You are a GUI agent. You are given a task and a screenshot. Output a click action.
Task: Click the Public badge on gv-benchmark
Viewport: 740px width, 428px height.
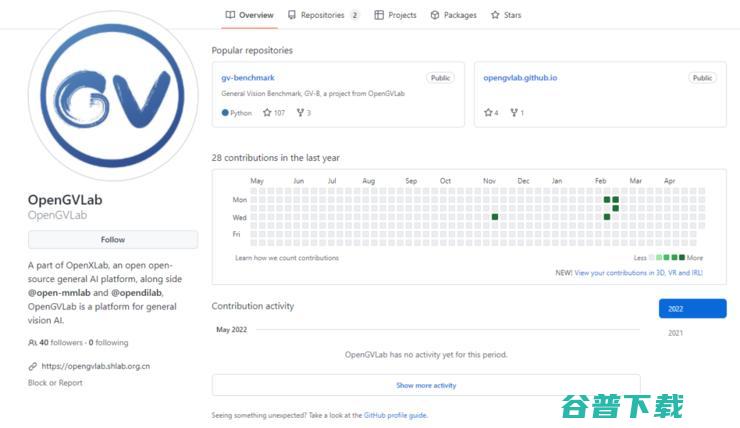[x=440, y=78]
